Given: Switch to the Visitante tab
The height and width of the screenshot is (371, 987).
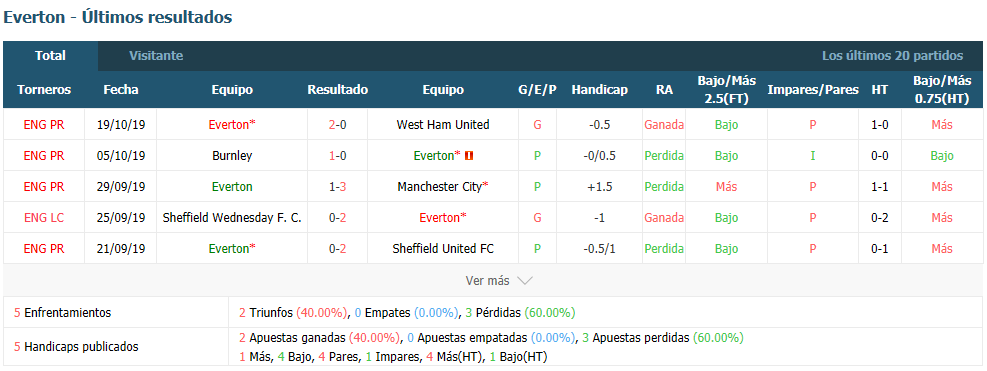Looking at the screenshot, I should (x=156, y=55).
